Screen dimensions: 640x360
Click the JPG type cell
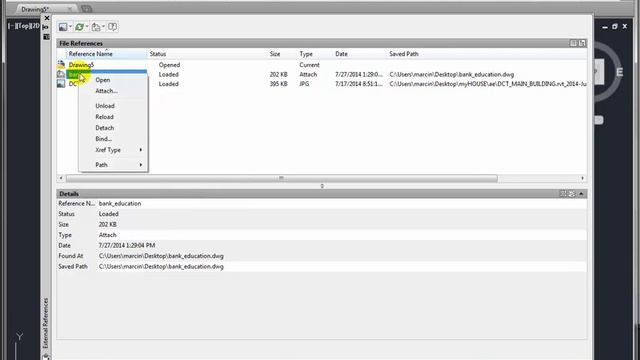click(x=304, y=84)
